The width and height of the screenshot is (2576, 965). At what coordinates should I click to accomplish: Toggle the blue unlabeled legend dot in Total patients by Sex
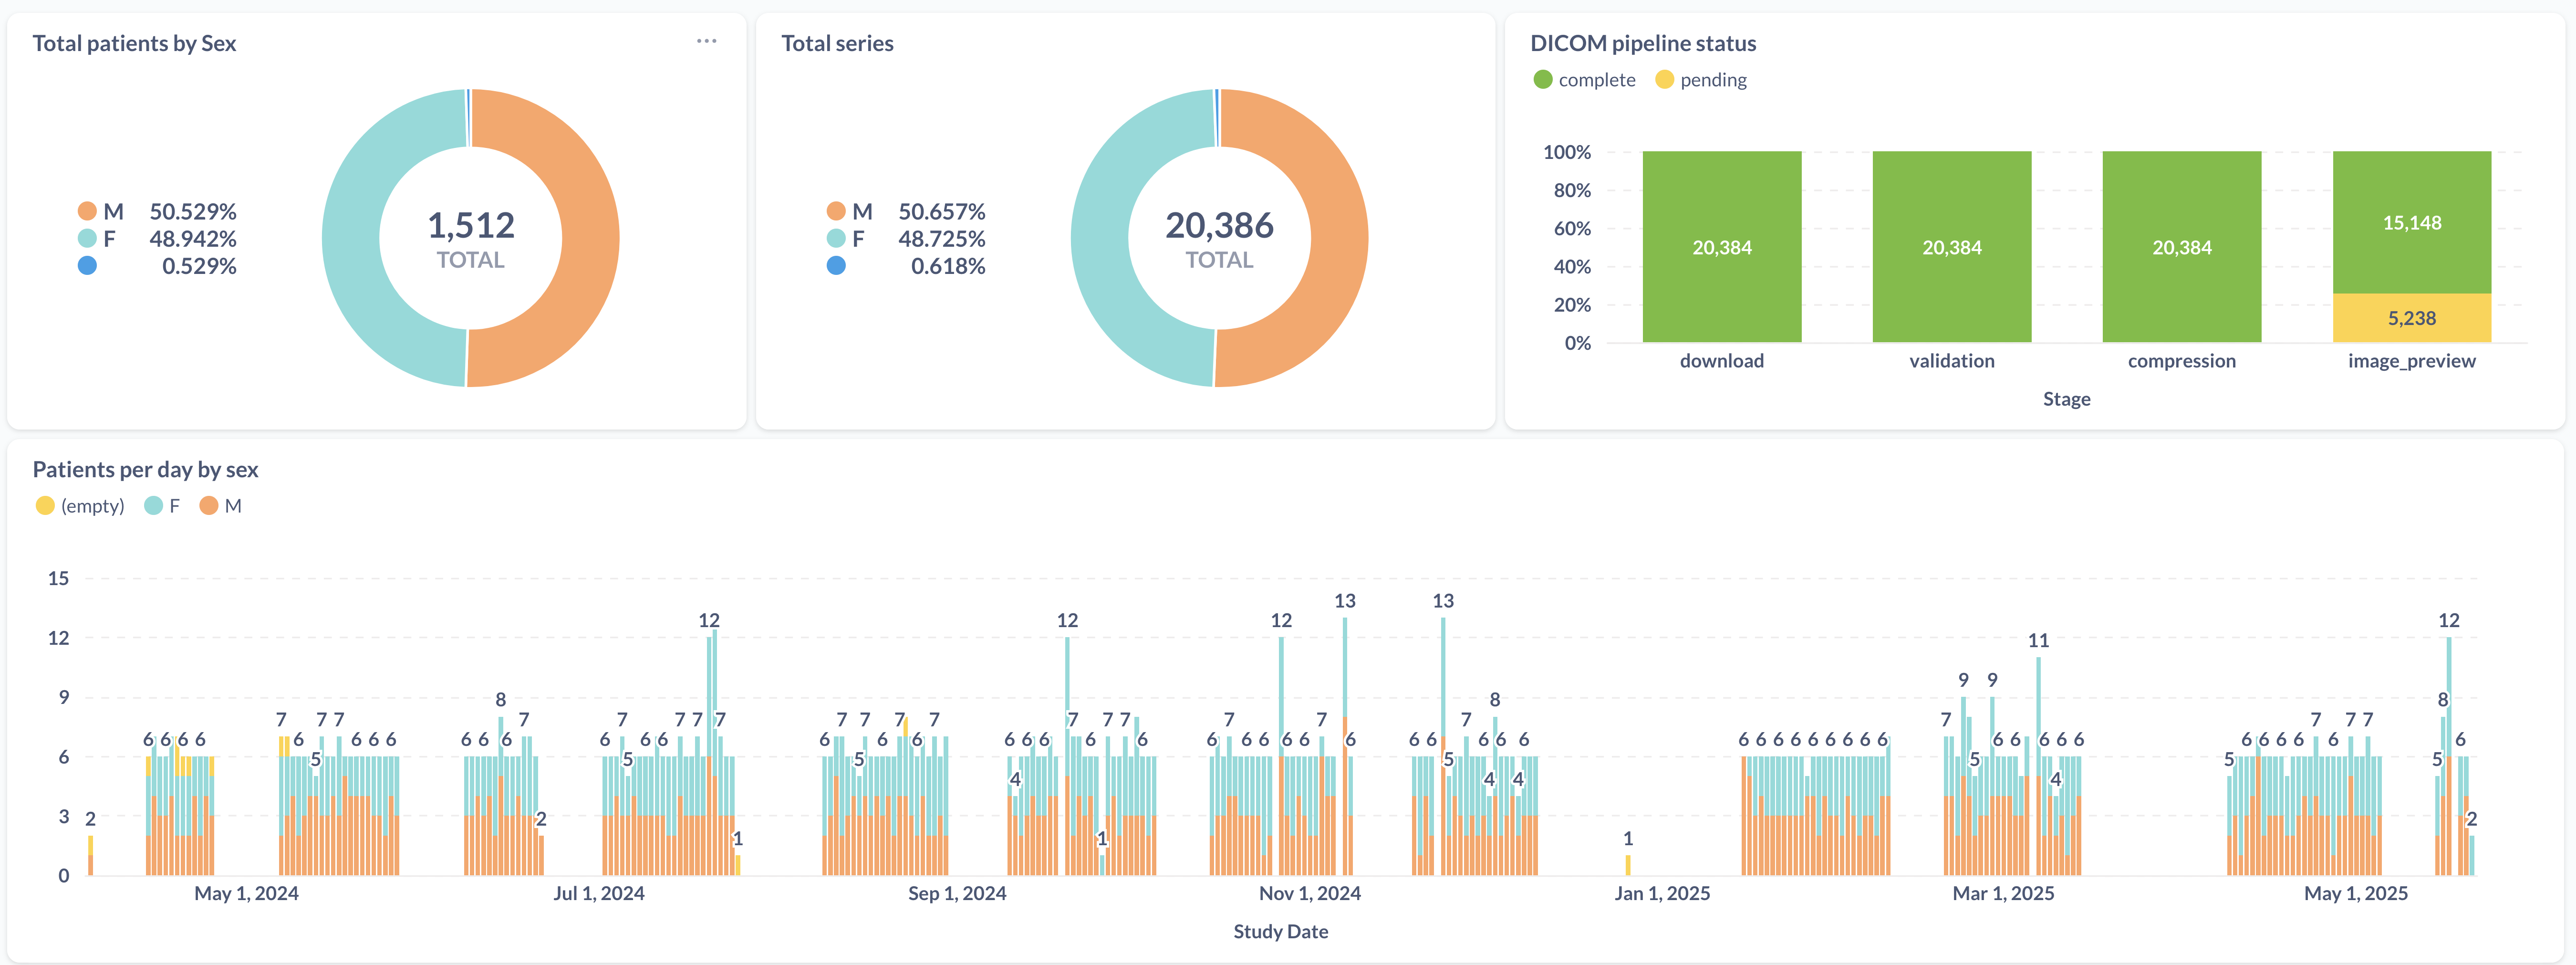click(87, 266)
